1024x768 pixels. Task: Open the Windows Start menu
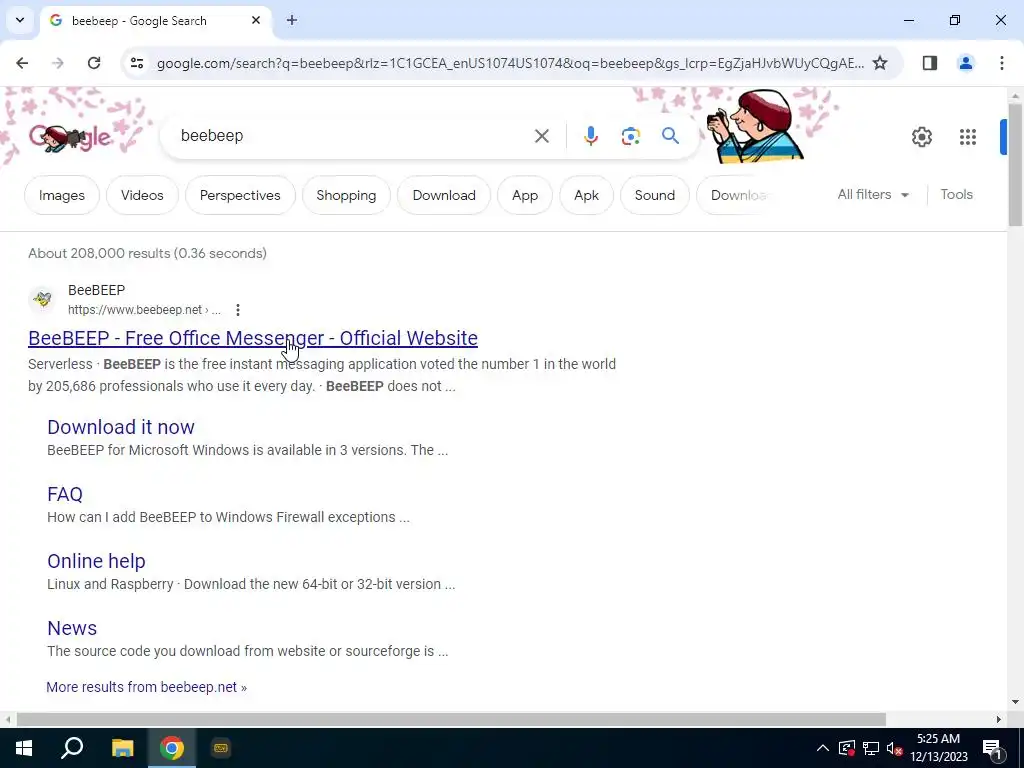pyautogui.click(x=24, y=748)
